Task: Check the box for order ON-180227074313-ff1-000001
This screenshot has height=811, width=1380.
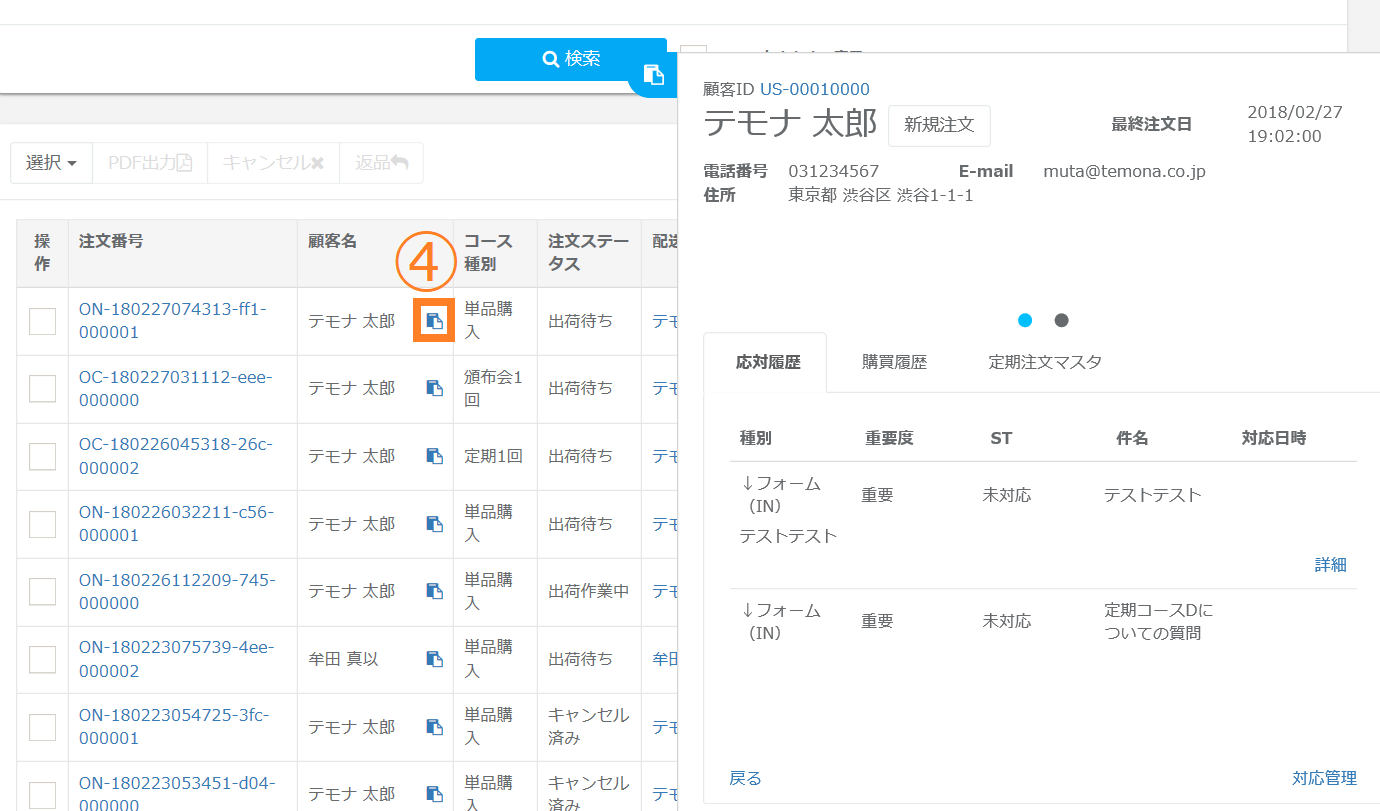Action: (x=42, y=321)
